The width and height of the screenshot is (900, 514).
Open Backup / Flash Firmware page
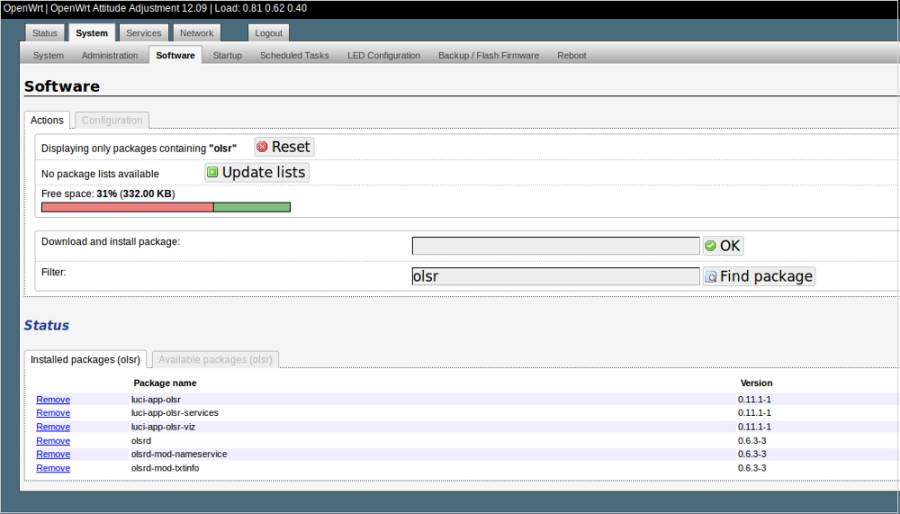[488, 56]
